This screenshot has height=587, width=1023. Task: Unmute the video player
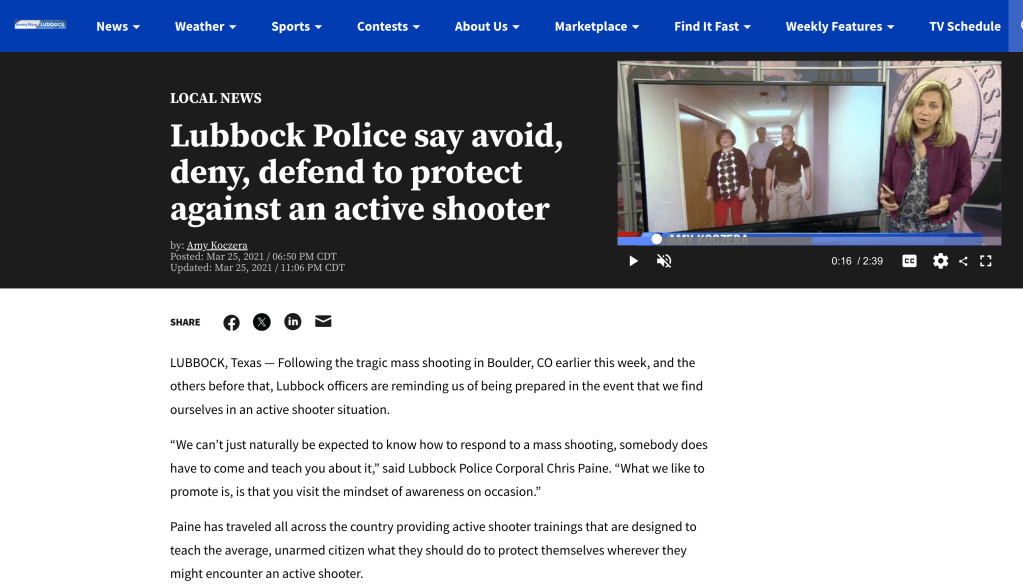pos(664,261)
